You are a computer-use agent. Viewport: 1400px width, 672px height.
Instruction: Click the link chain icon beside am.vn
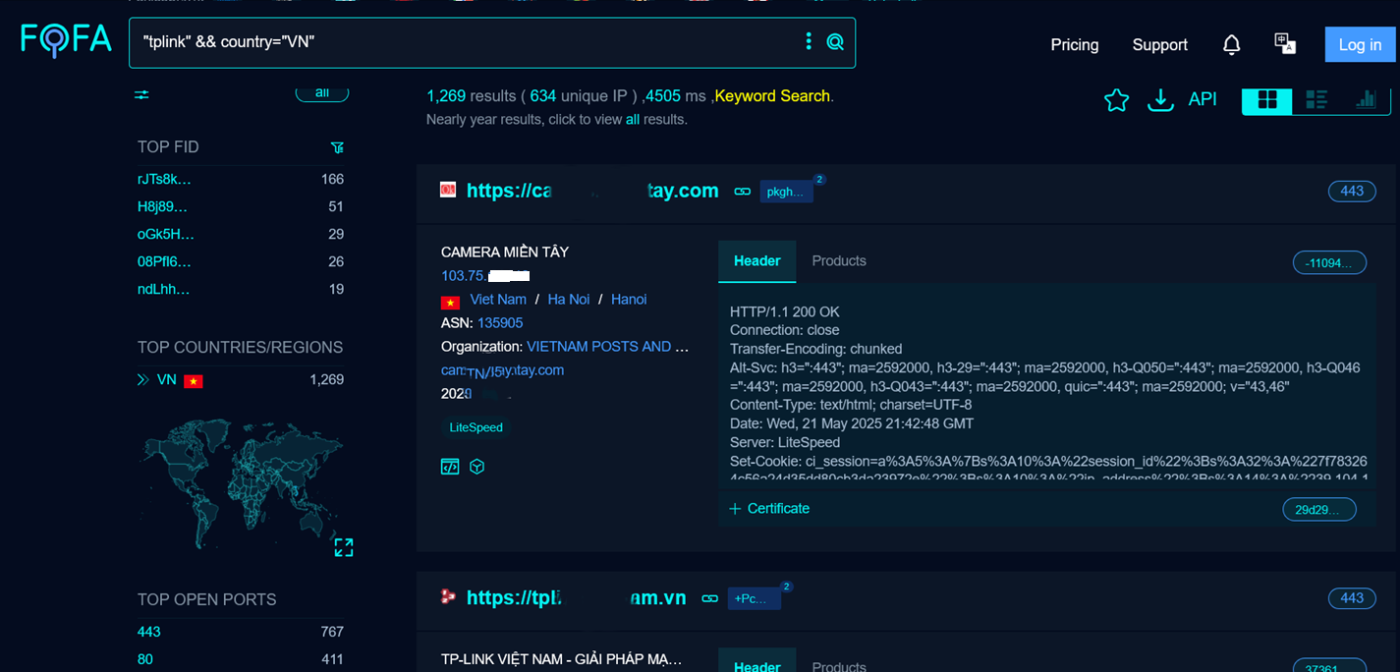click(710, 598)
